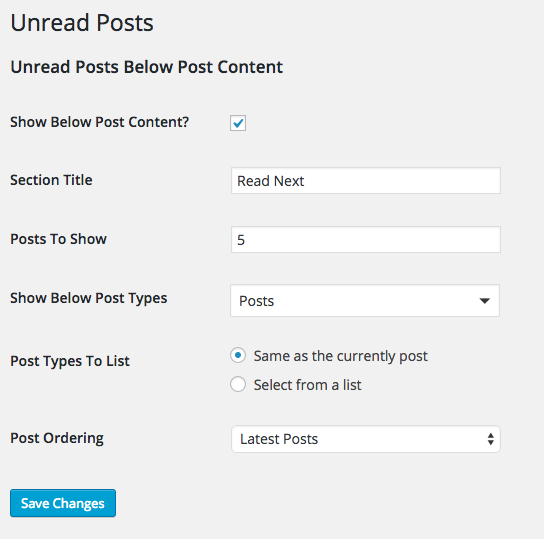The width and height of the screenshot is (544, 539).
Task: Click the Post Types To List label
Action: [70, 361]
